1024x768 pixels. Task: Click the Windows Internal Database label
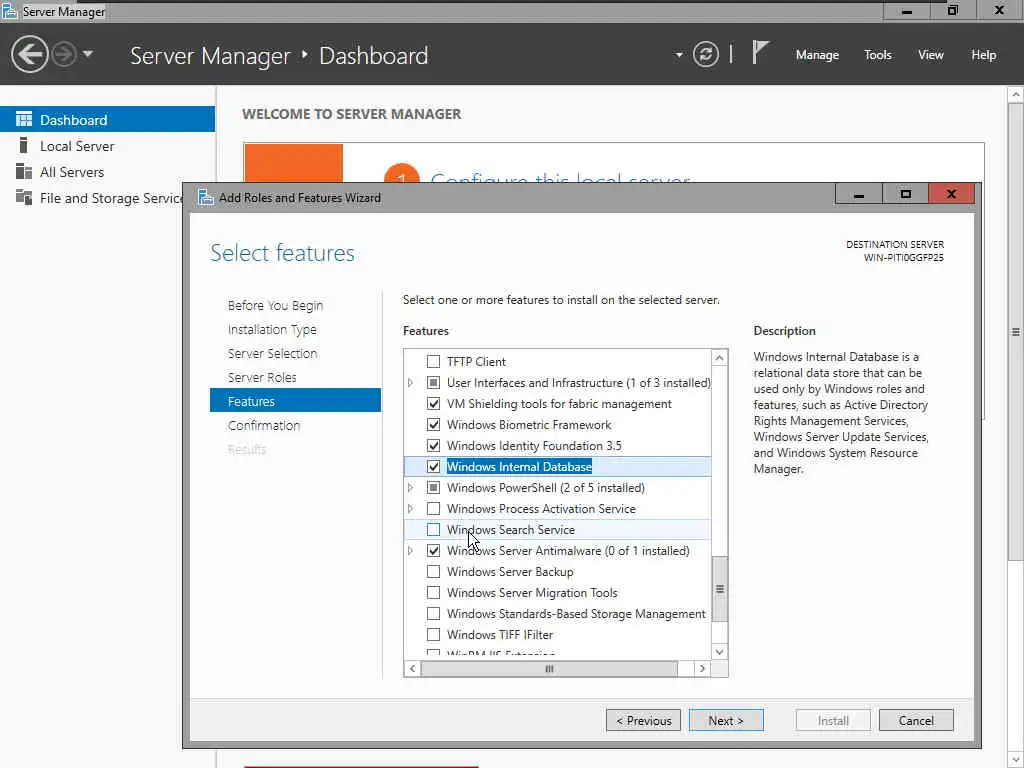(519, 466)
